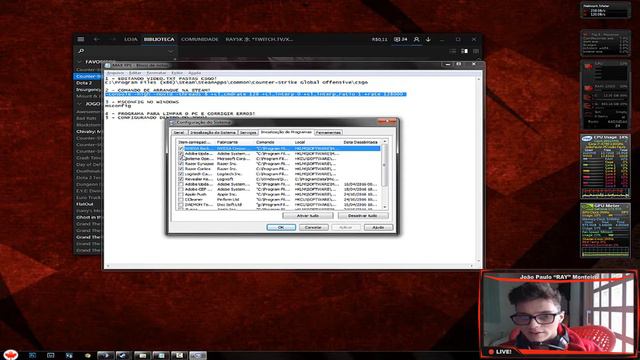Open the Steam library search filter dropdown

pyautogui.click(x=171, y=51)
